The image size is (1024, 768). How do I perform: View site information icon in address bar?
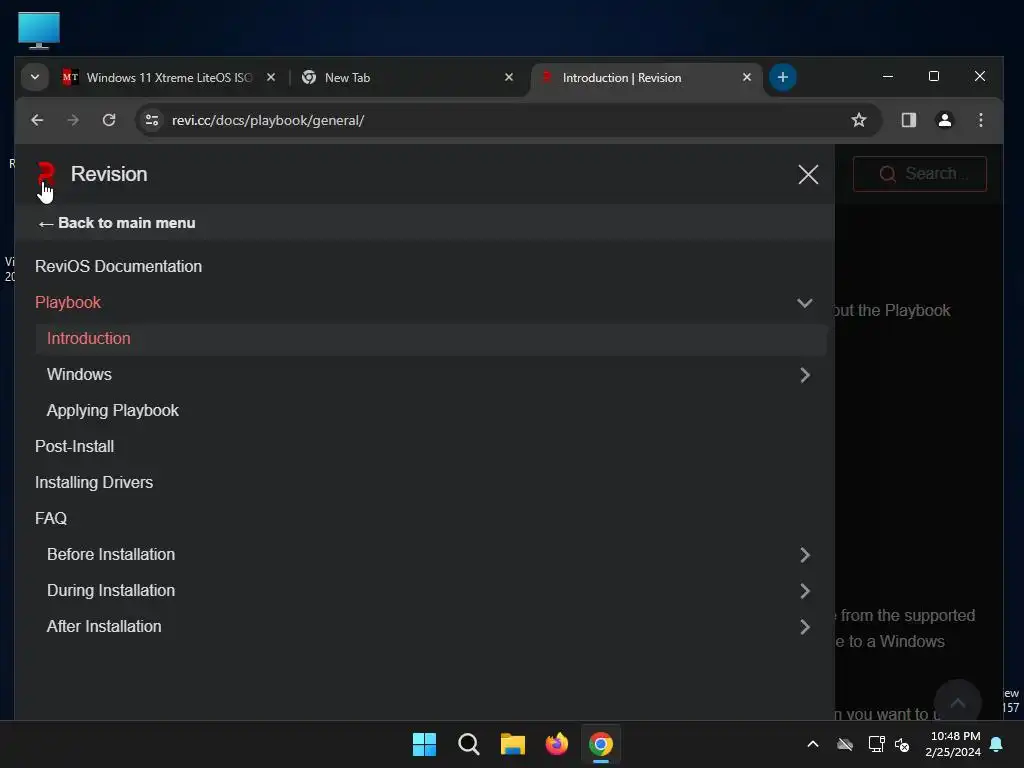tap(152, 120)
